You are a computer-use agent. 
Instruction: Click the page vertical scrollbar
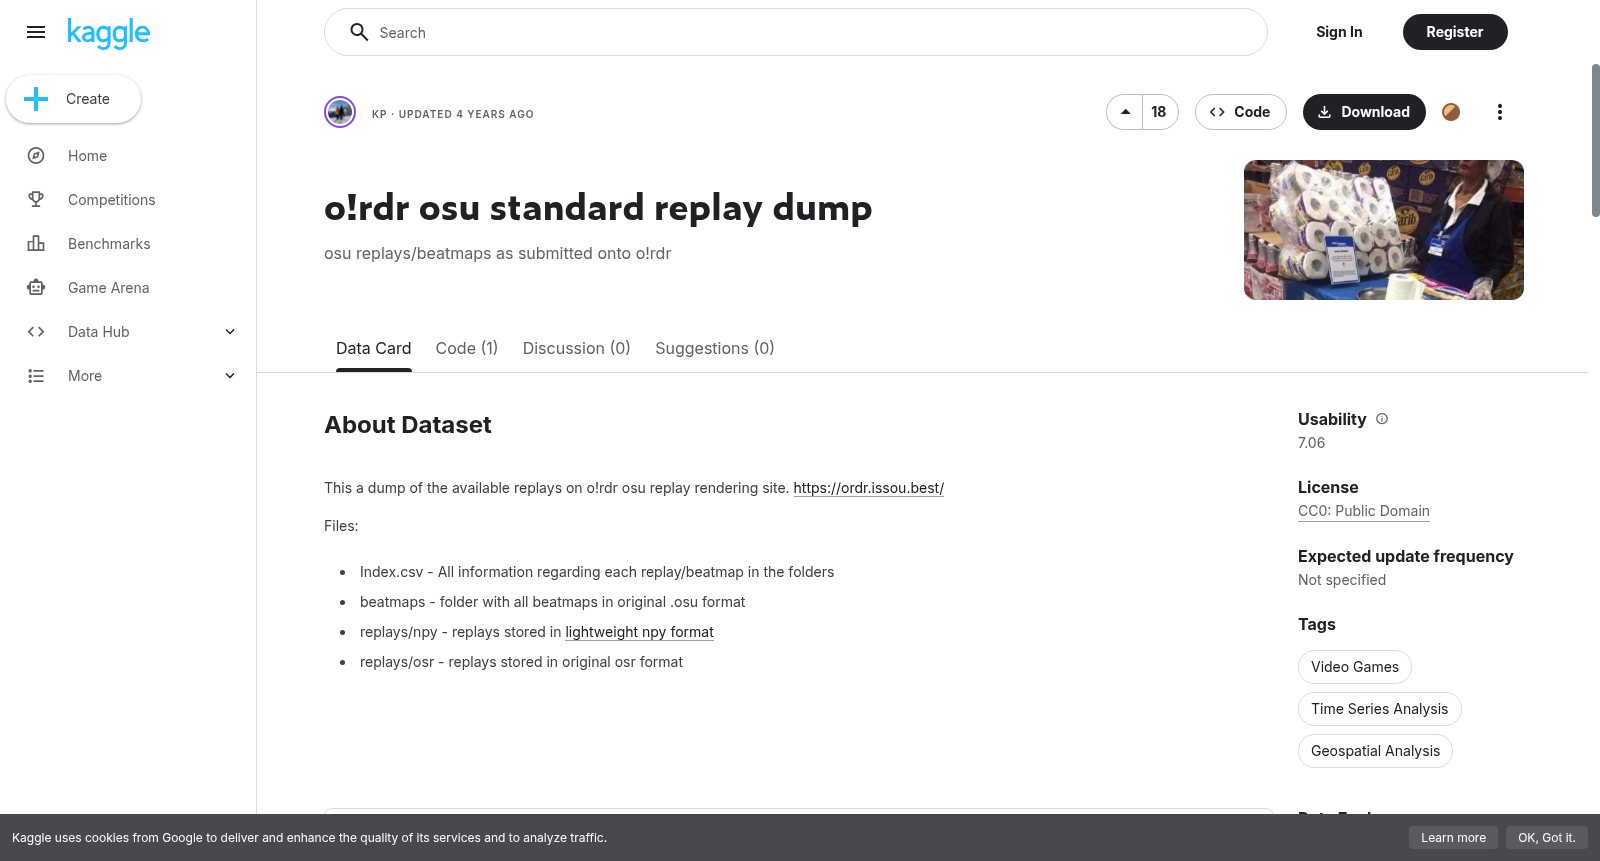[1595, 140]
